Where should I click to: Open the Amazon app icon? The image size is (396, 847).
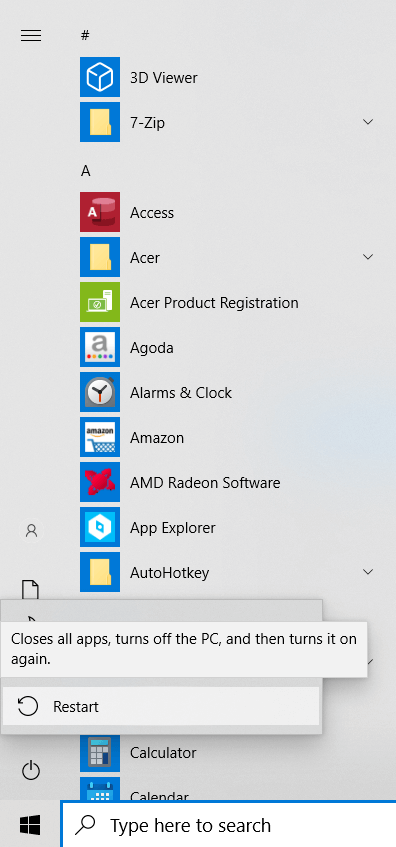100,438
